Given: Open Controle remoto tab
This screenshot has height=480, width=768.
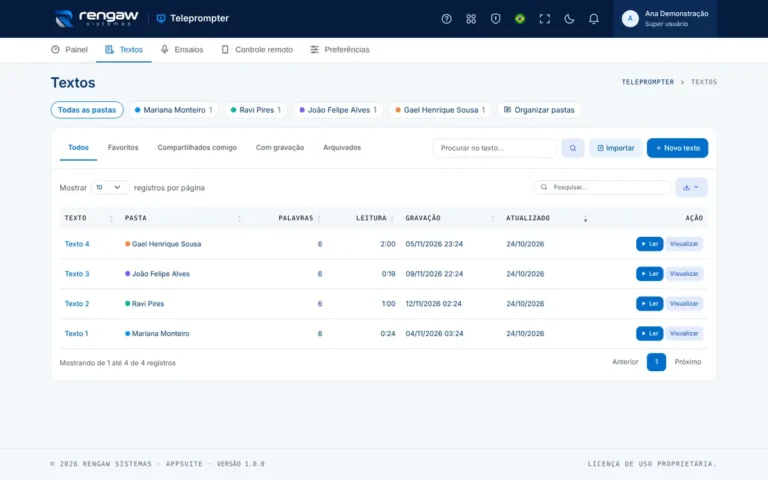Looking at the screenshot, I should (x=257, y=49).
